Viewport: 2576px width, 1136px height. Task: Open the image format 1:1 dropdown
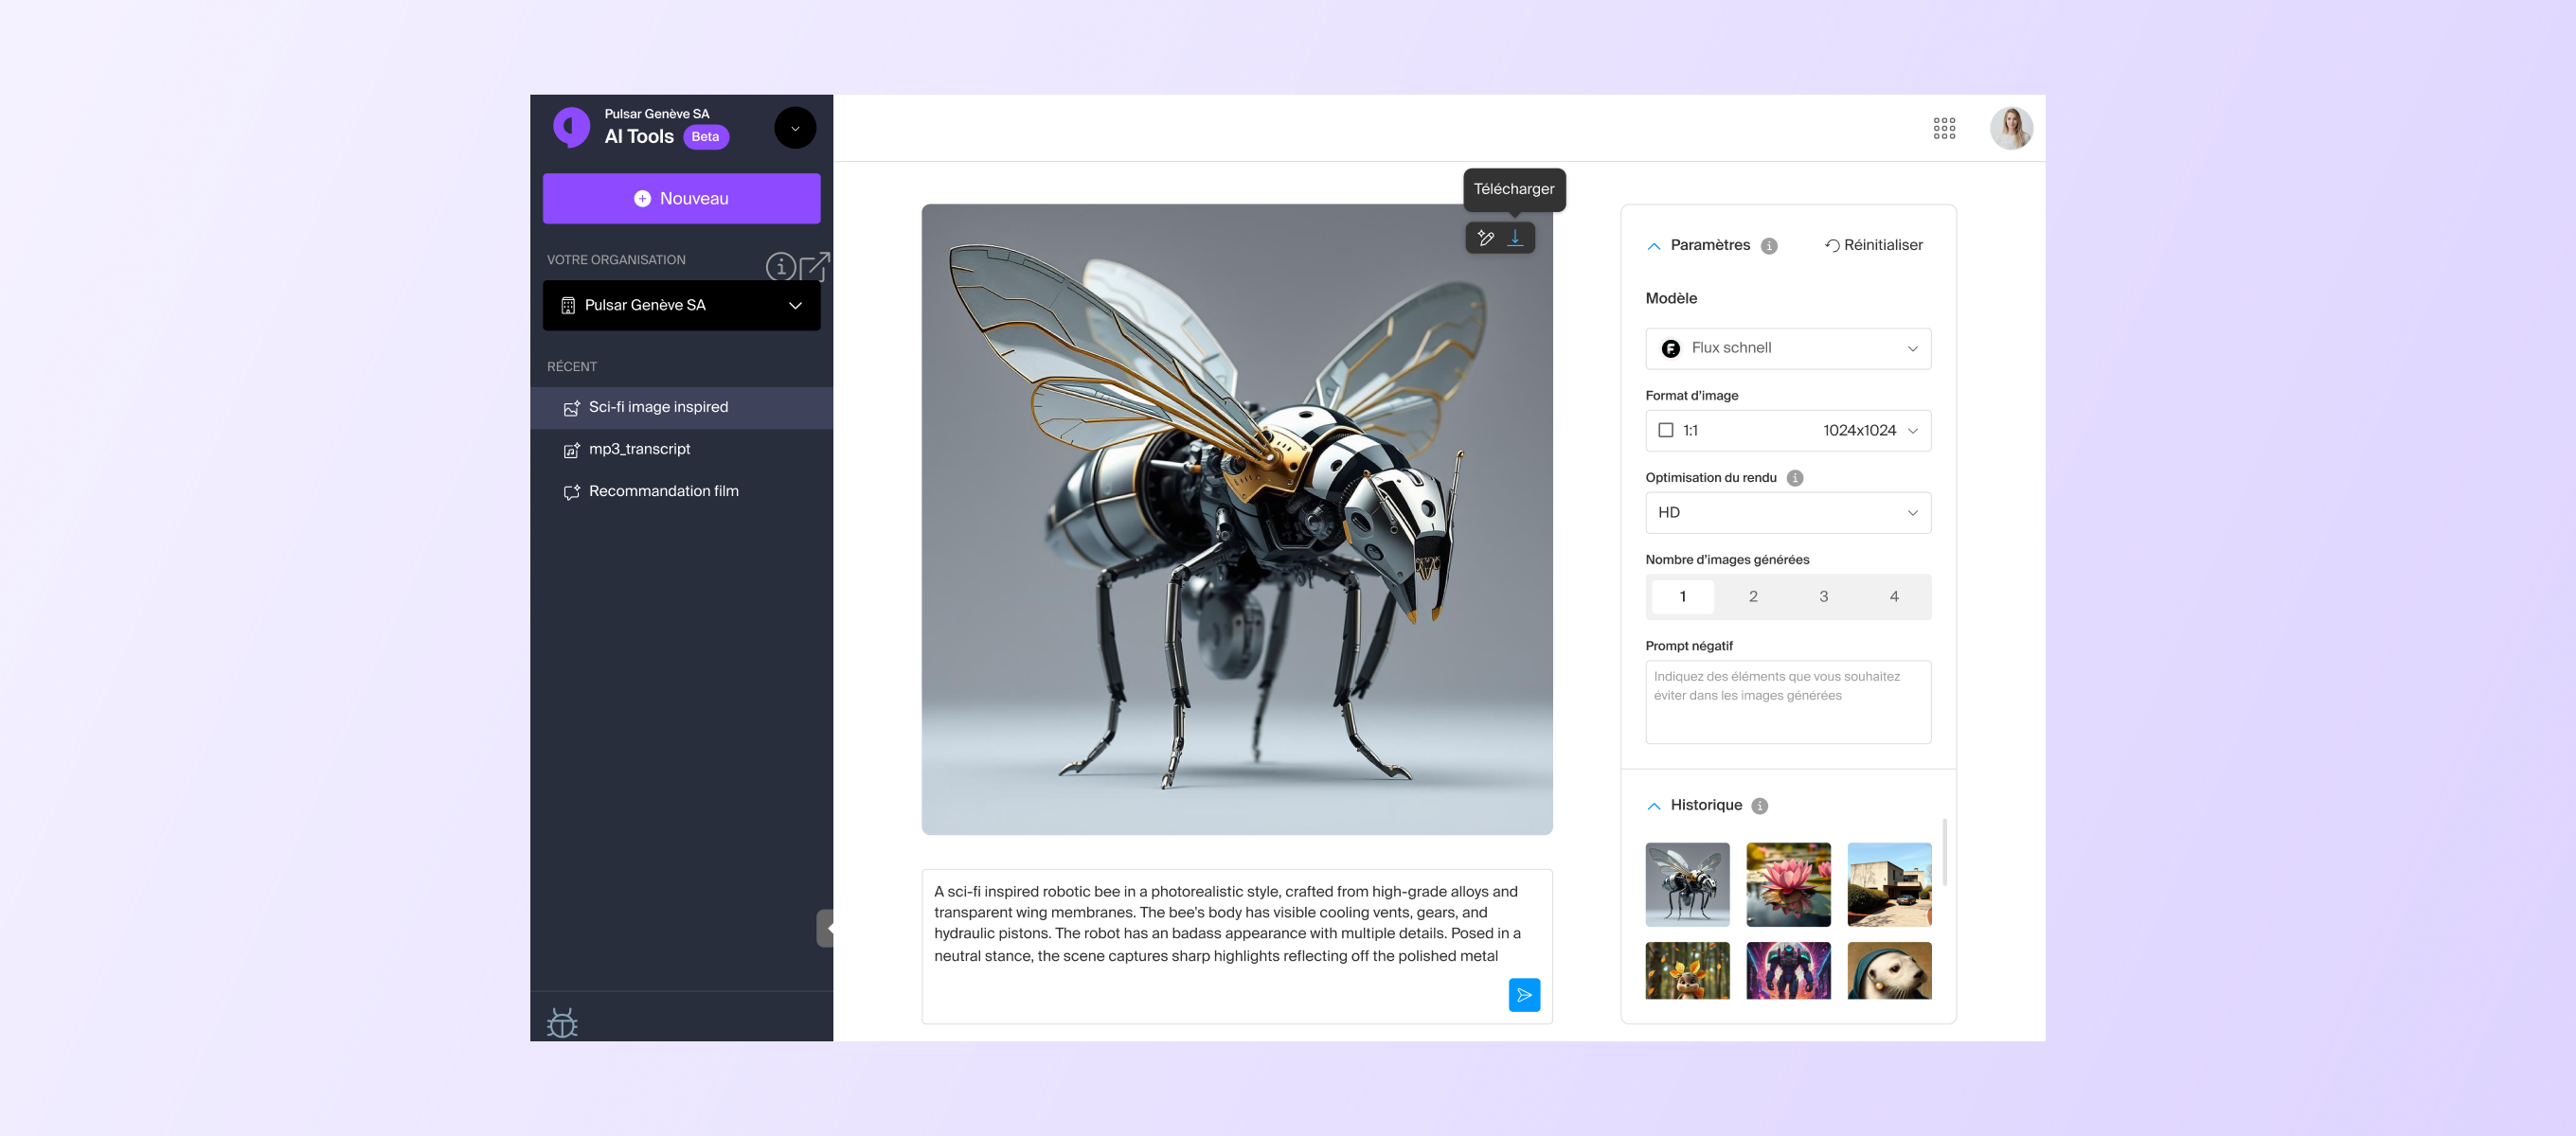(1788, 430)
